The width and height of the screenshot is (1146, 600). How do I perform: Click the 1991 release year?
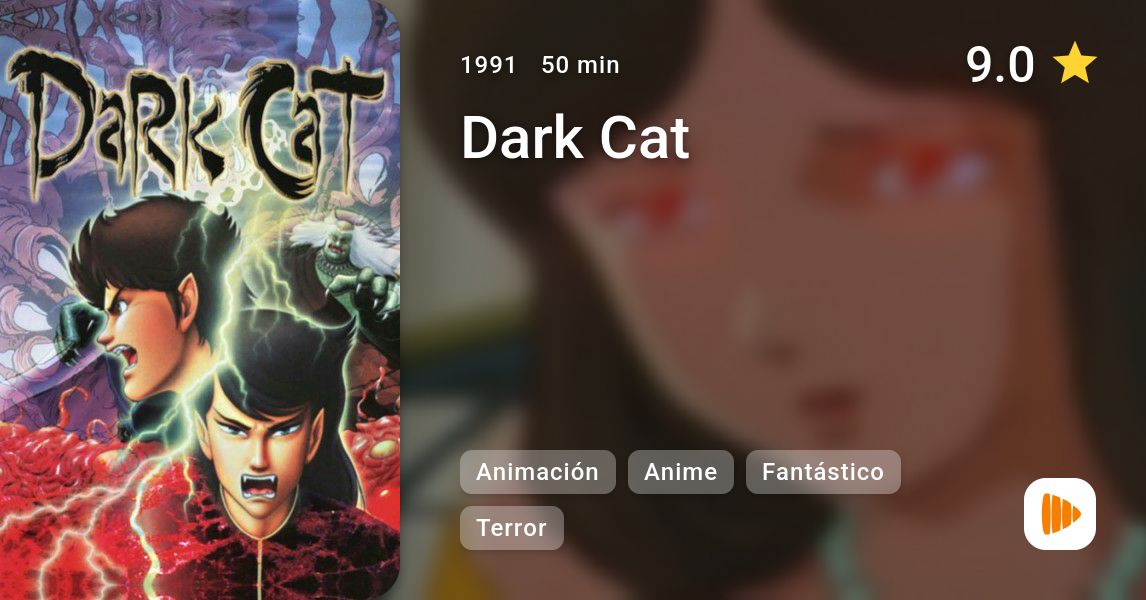click(488, 65)
